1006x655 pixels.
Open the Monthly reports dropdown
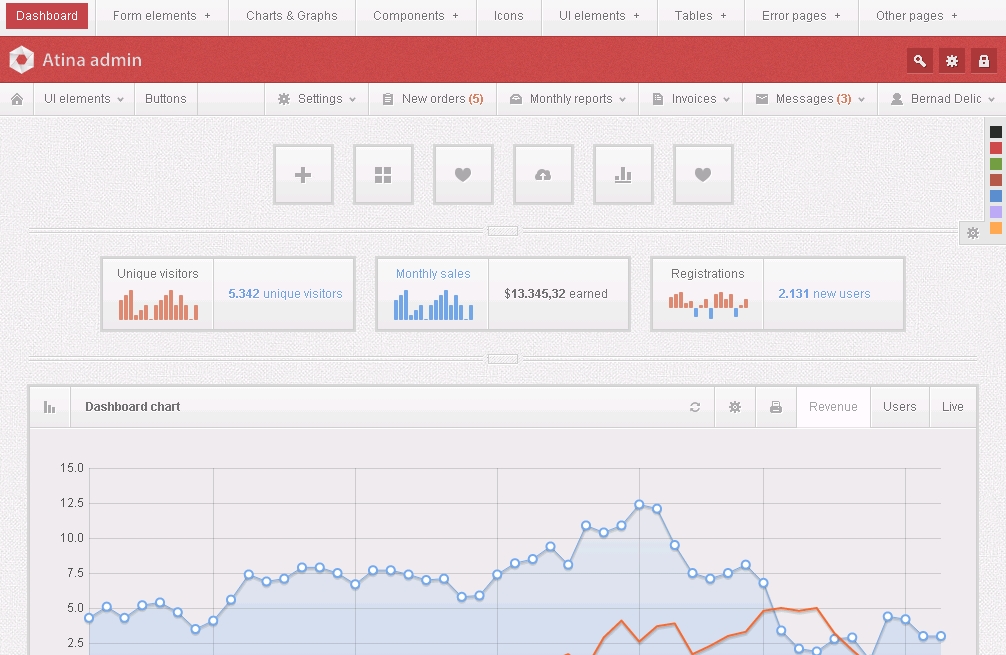pos(568,99)
